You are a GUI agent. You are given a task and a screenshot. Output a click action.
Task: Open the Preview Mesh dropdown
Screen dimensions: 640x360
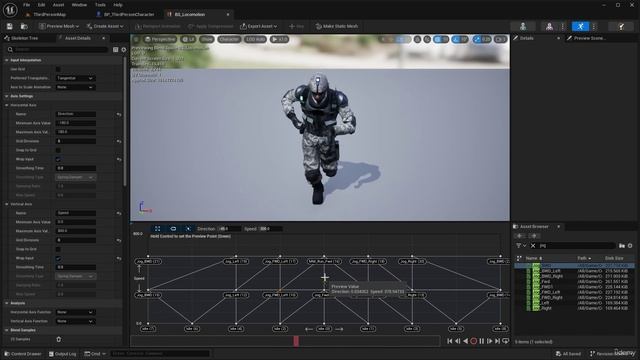coord(59,26)
